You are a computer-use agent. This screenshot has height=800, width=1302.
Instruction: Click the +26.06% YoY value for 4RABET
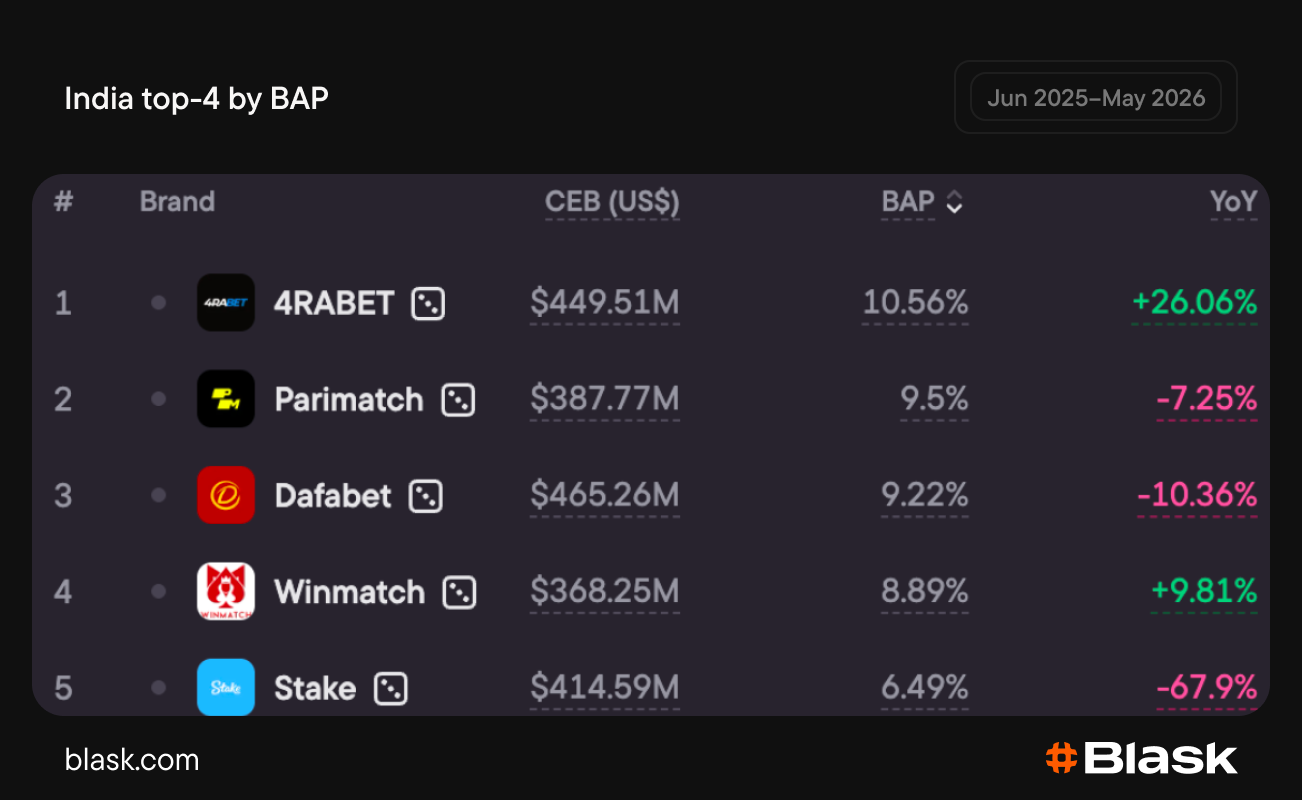[x=1194, y=303]
